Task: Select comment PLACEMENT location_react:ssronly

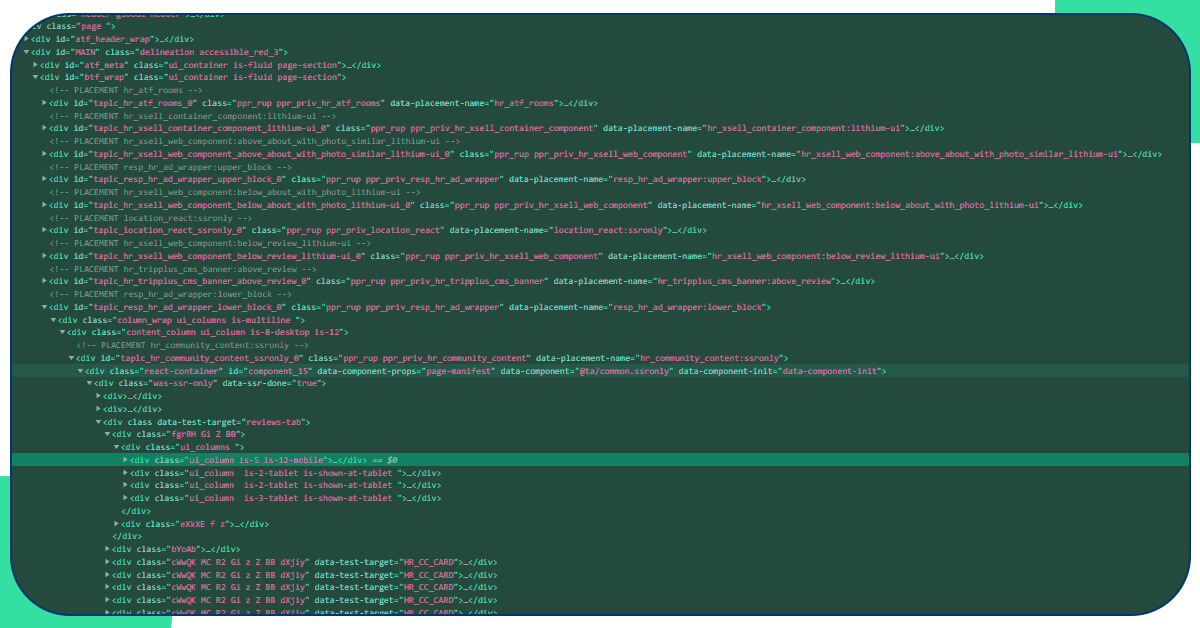Action: 150,218
